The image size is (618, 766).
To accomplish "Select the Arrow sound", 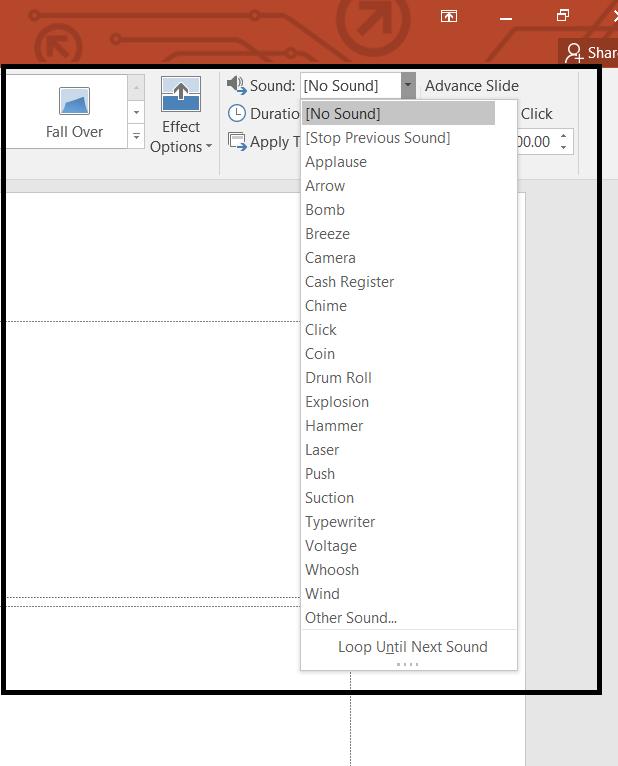I will tap(408, 186).
